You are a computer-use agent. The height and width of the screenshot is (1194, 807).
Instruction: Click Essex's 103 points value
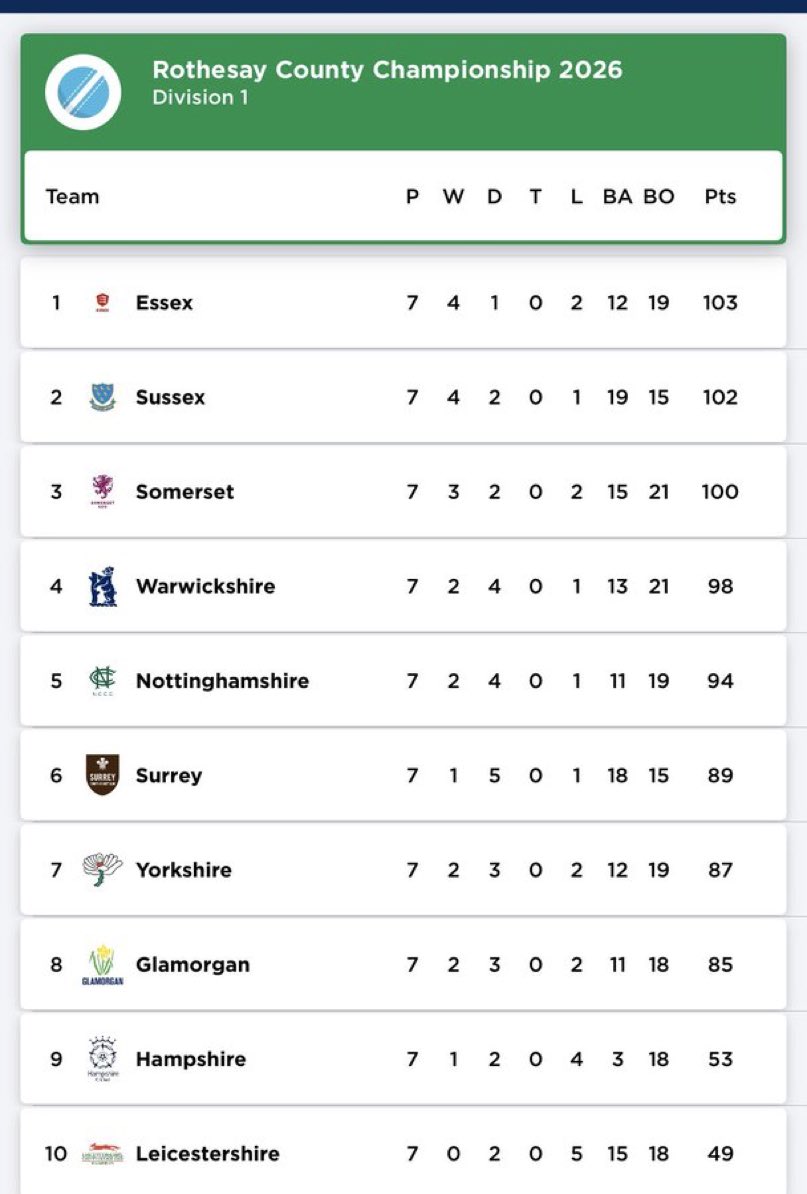tap(720, 303)
